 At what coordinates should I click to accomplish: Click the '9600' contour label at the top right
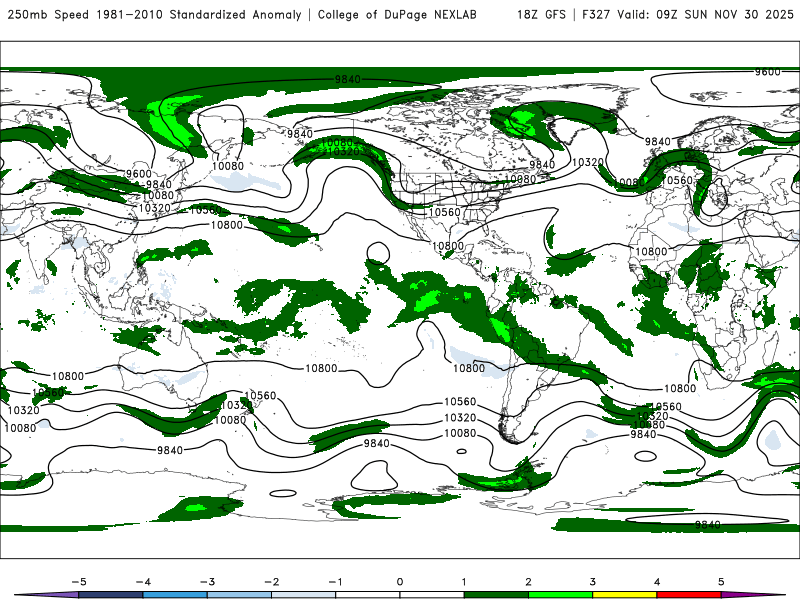click(x=768, y=72)
